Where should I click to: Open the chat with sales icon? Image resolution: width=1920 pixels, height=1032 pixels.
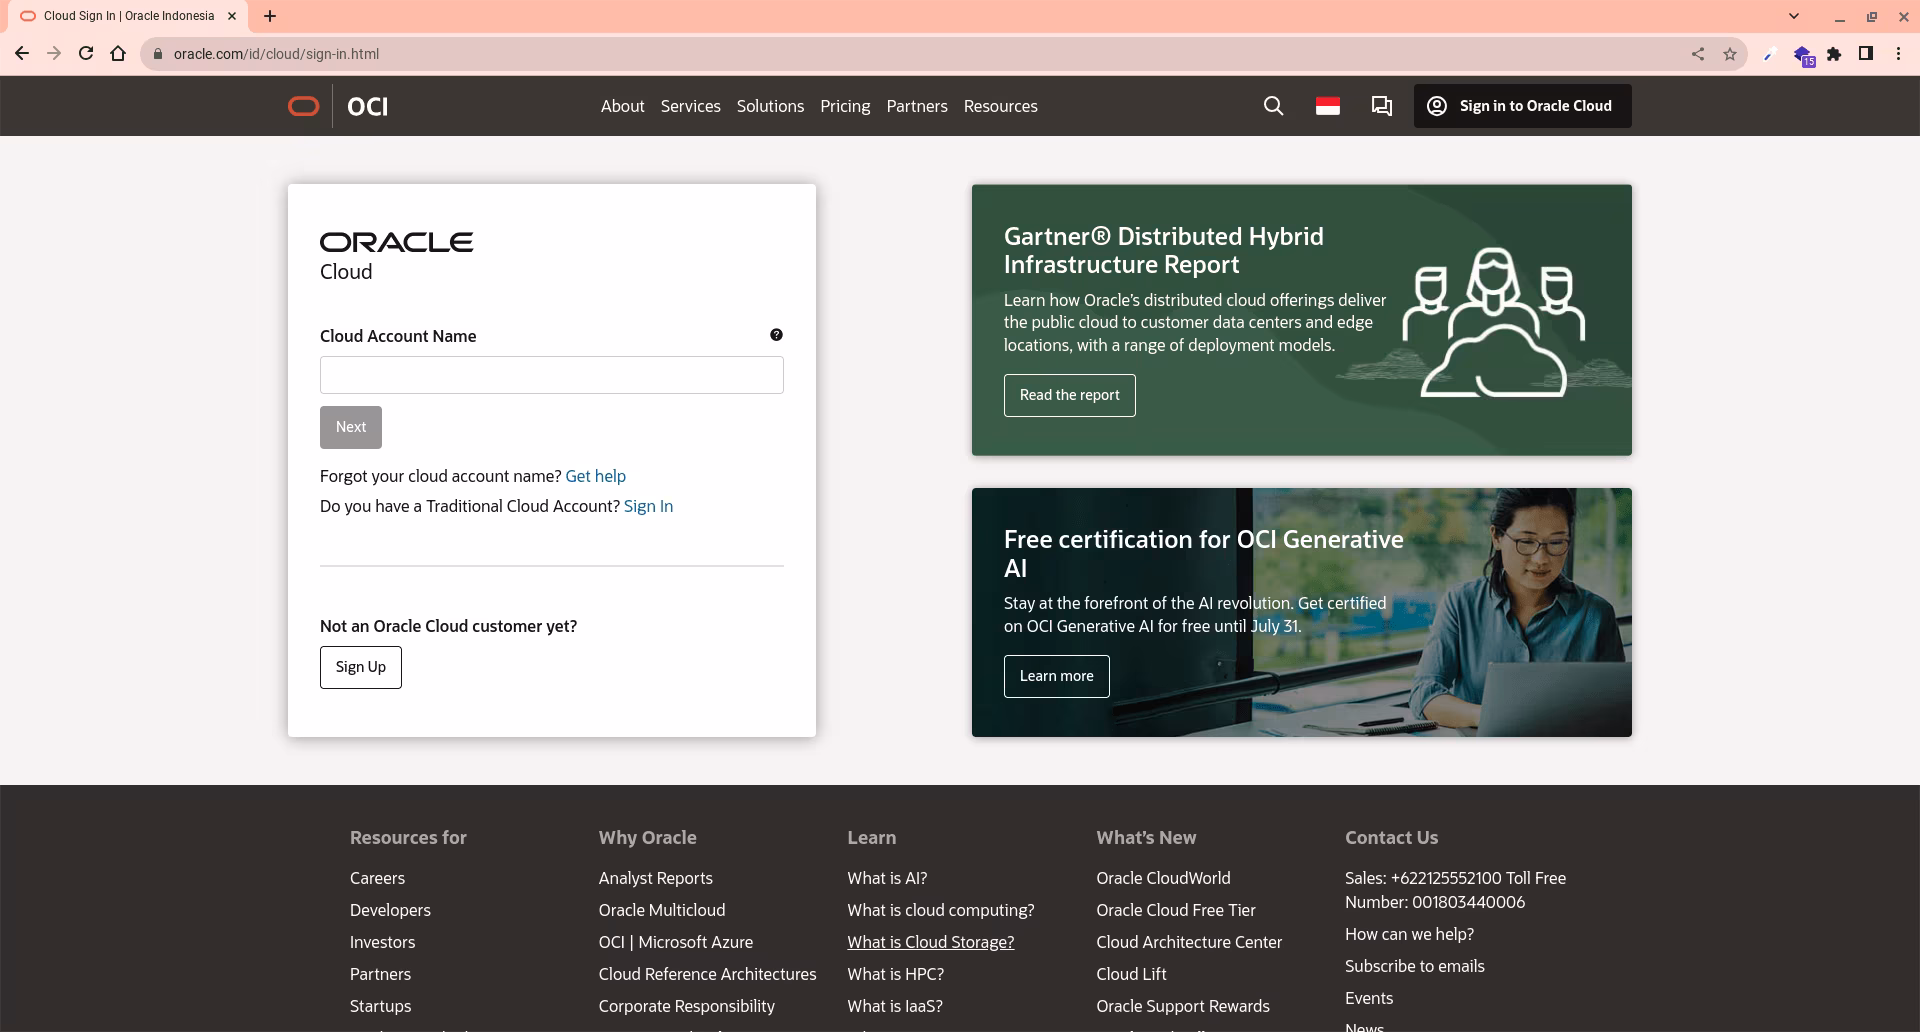pyautogui.click(x=1382, y=106)
